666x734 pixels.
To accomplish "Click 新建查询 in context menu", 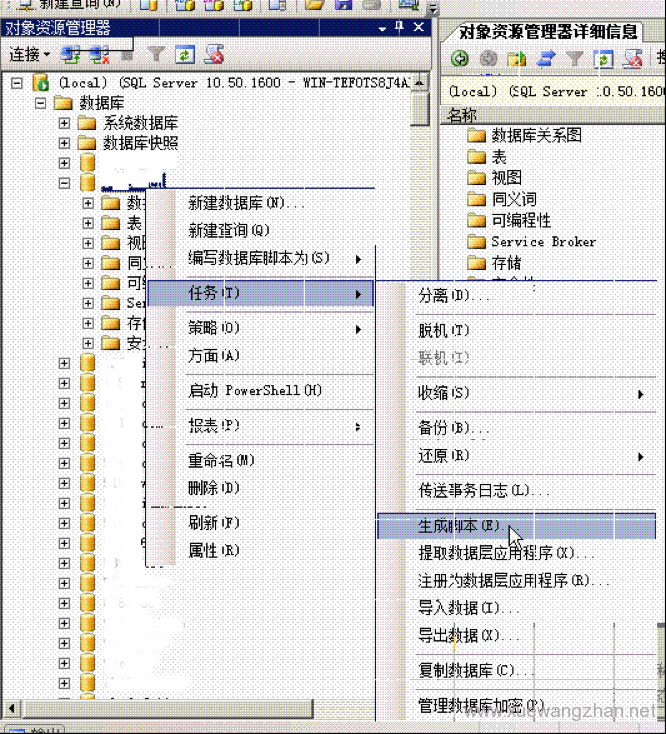I will coord(229,230).
